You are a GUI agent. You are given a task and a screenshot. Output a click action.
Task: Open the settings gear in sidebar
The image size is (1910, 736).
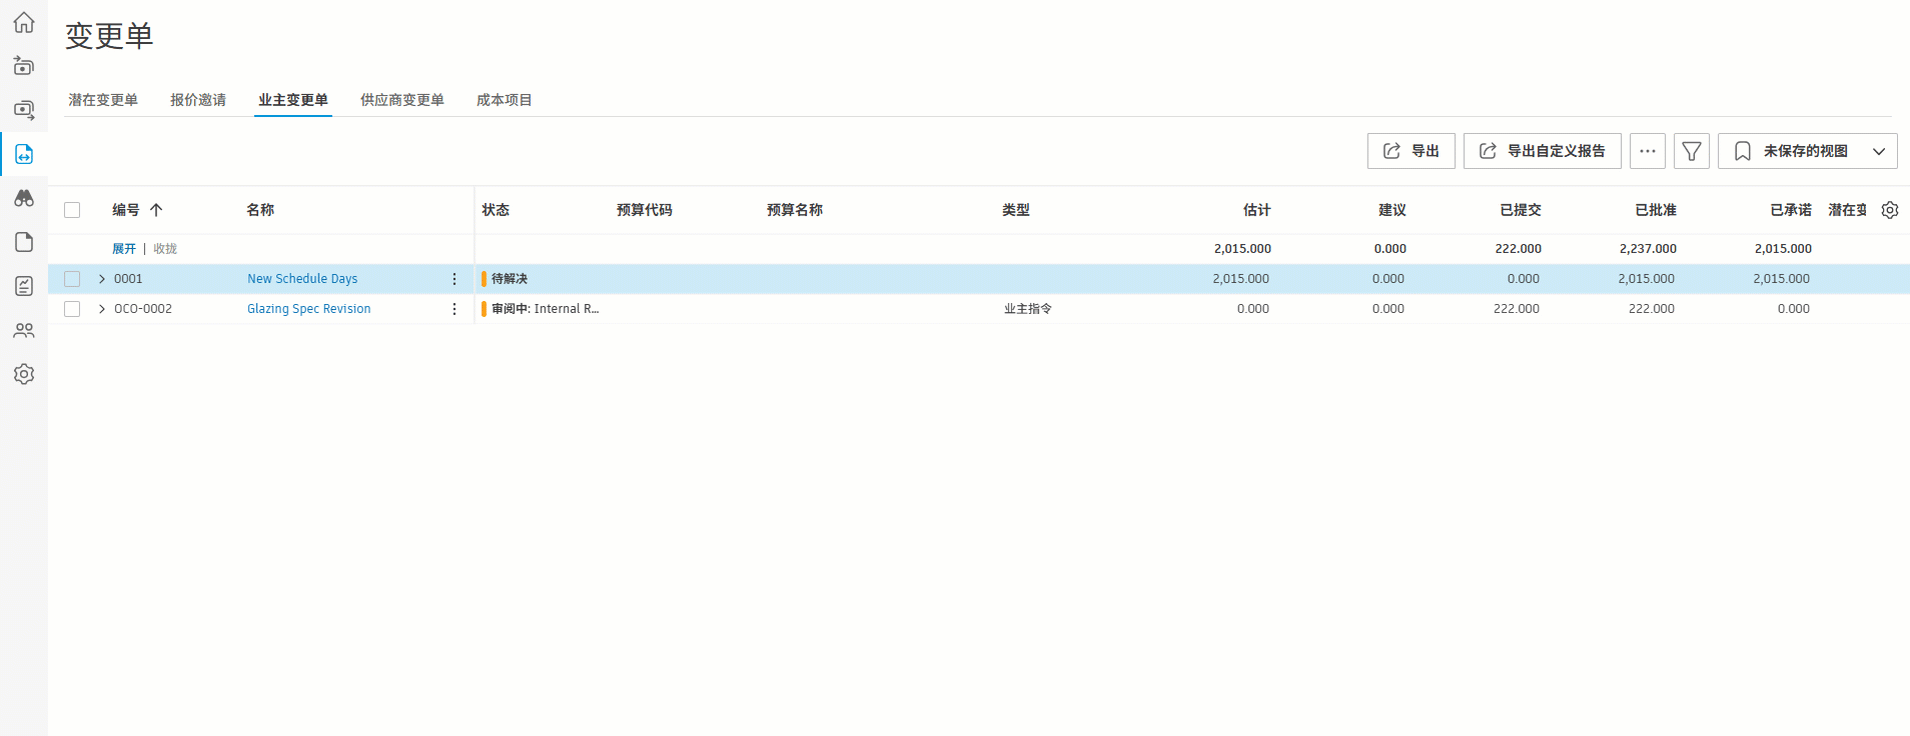coord(24,374)
